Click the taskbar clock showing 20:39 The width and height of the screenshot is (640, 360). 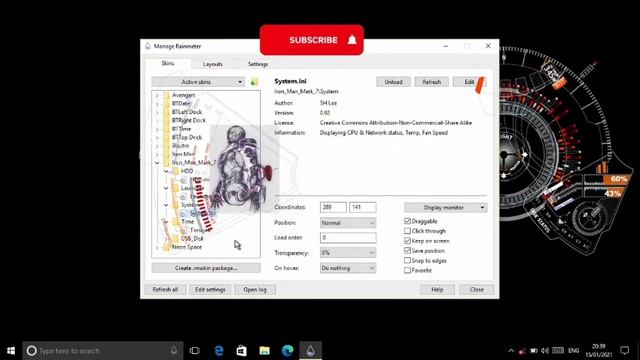(x=598, y=350)
